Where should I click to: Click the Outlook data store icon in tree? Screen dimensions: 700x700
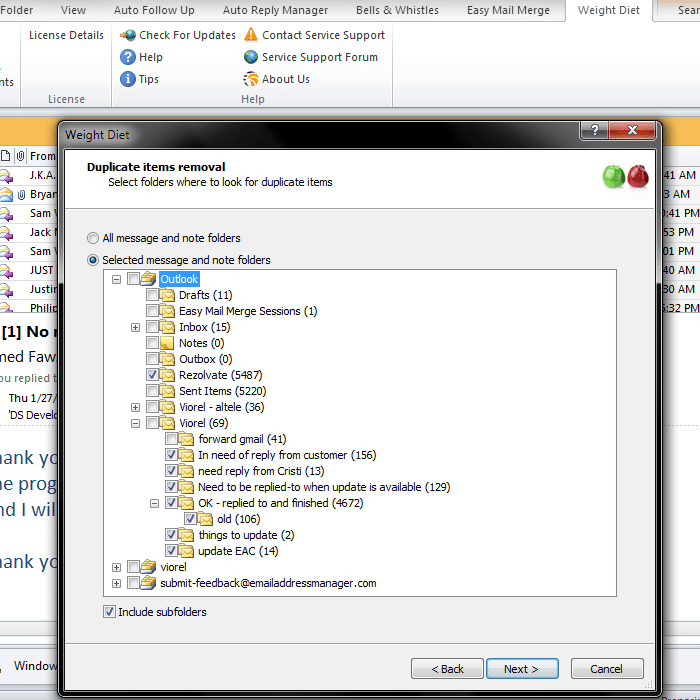pos(148,279)
